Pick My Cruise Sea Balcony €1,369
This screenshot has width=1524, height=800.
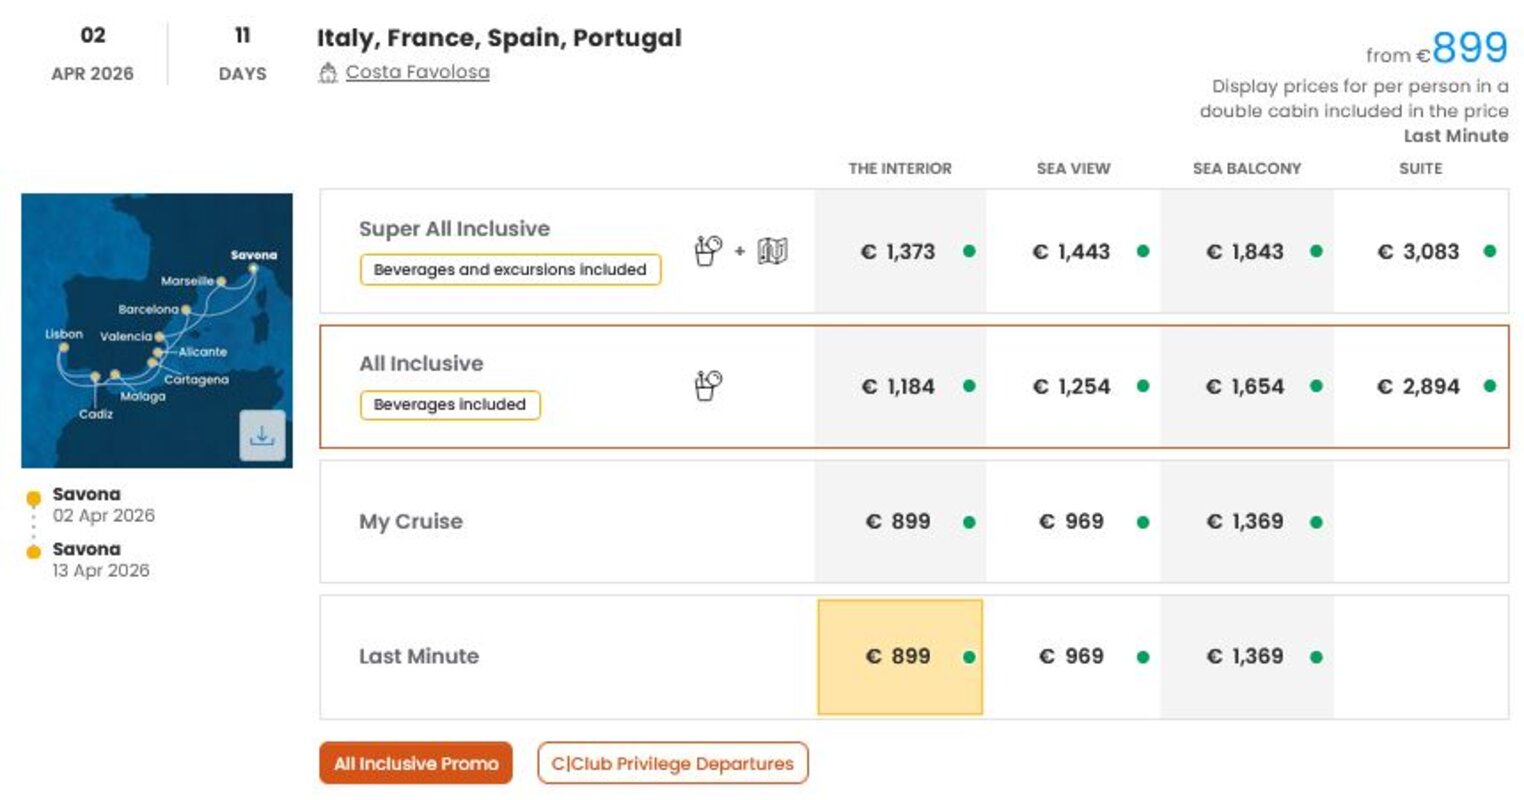pos(1245,522)
